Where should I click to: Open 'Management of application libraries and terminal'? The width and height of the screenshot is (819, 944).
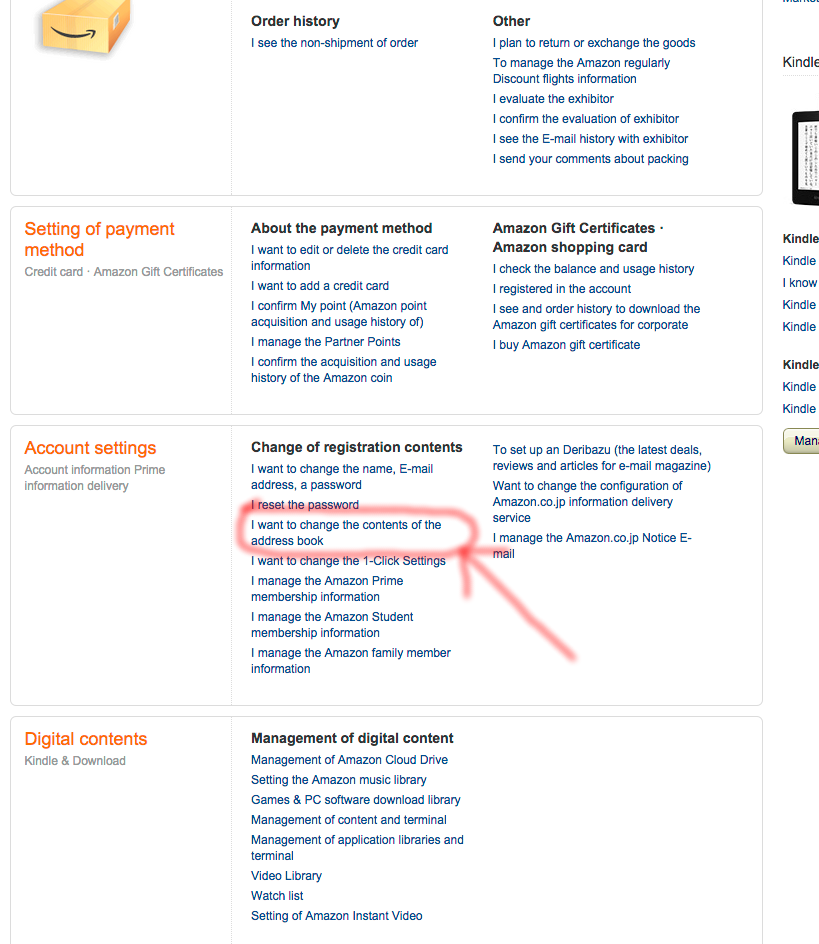[357, 848]
